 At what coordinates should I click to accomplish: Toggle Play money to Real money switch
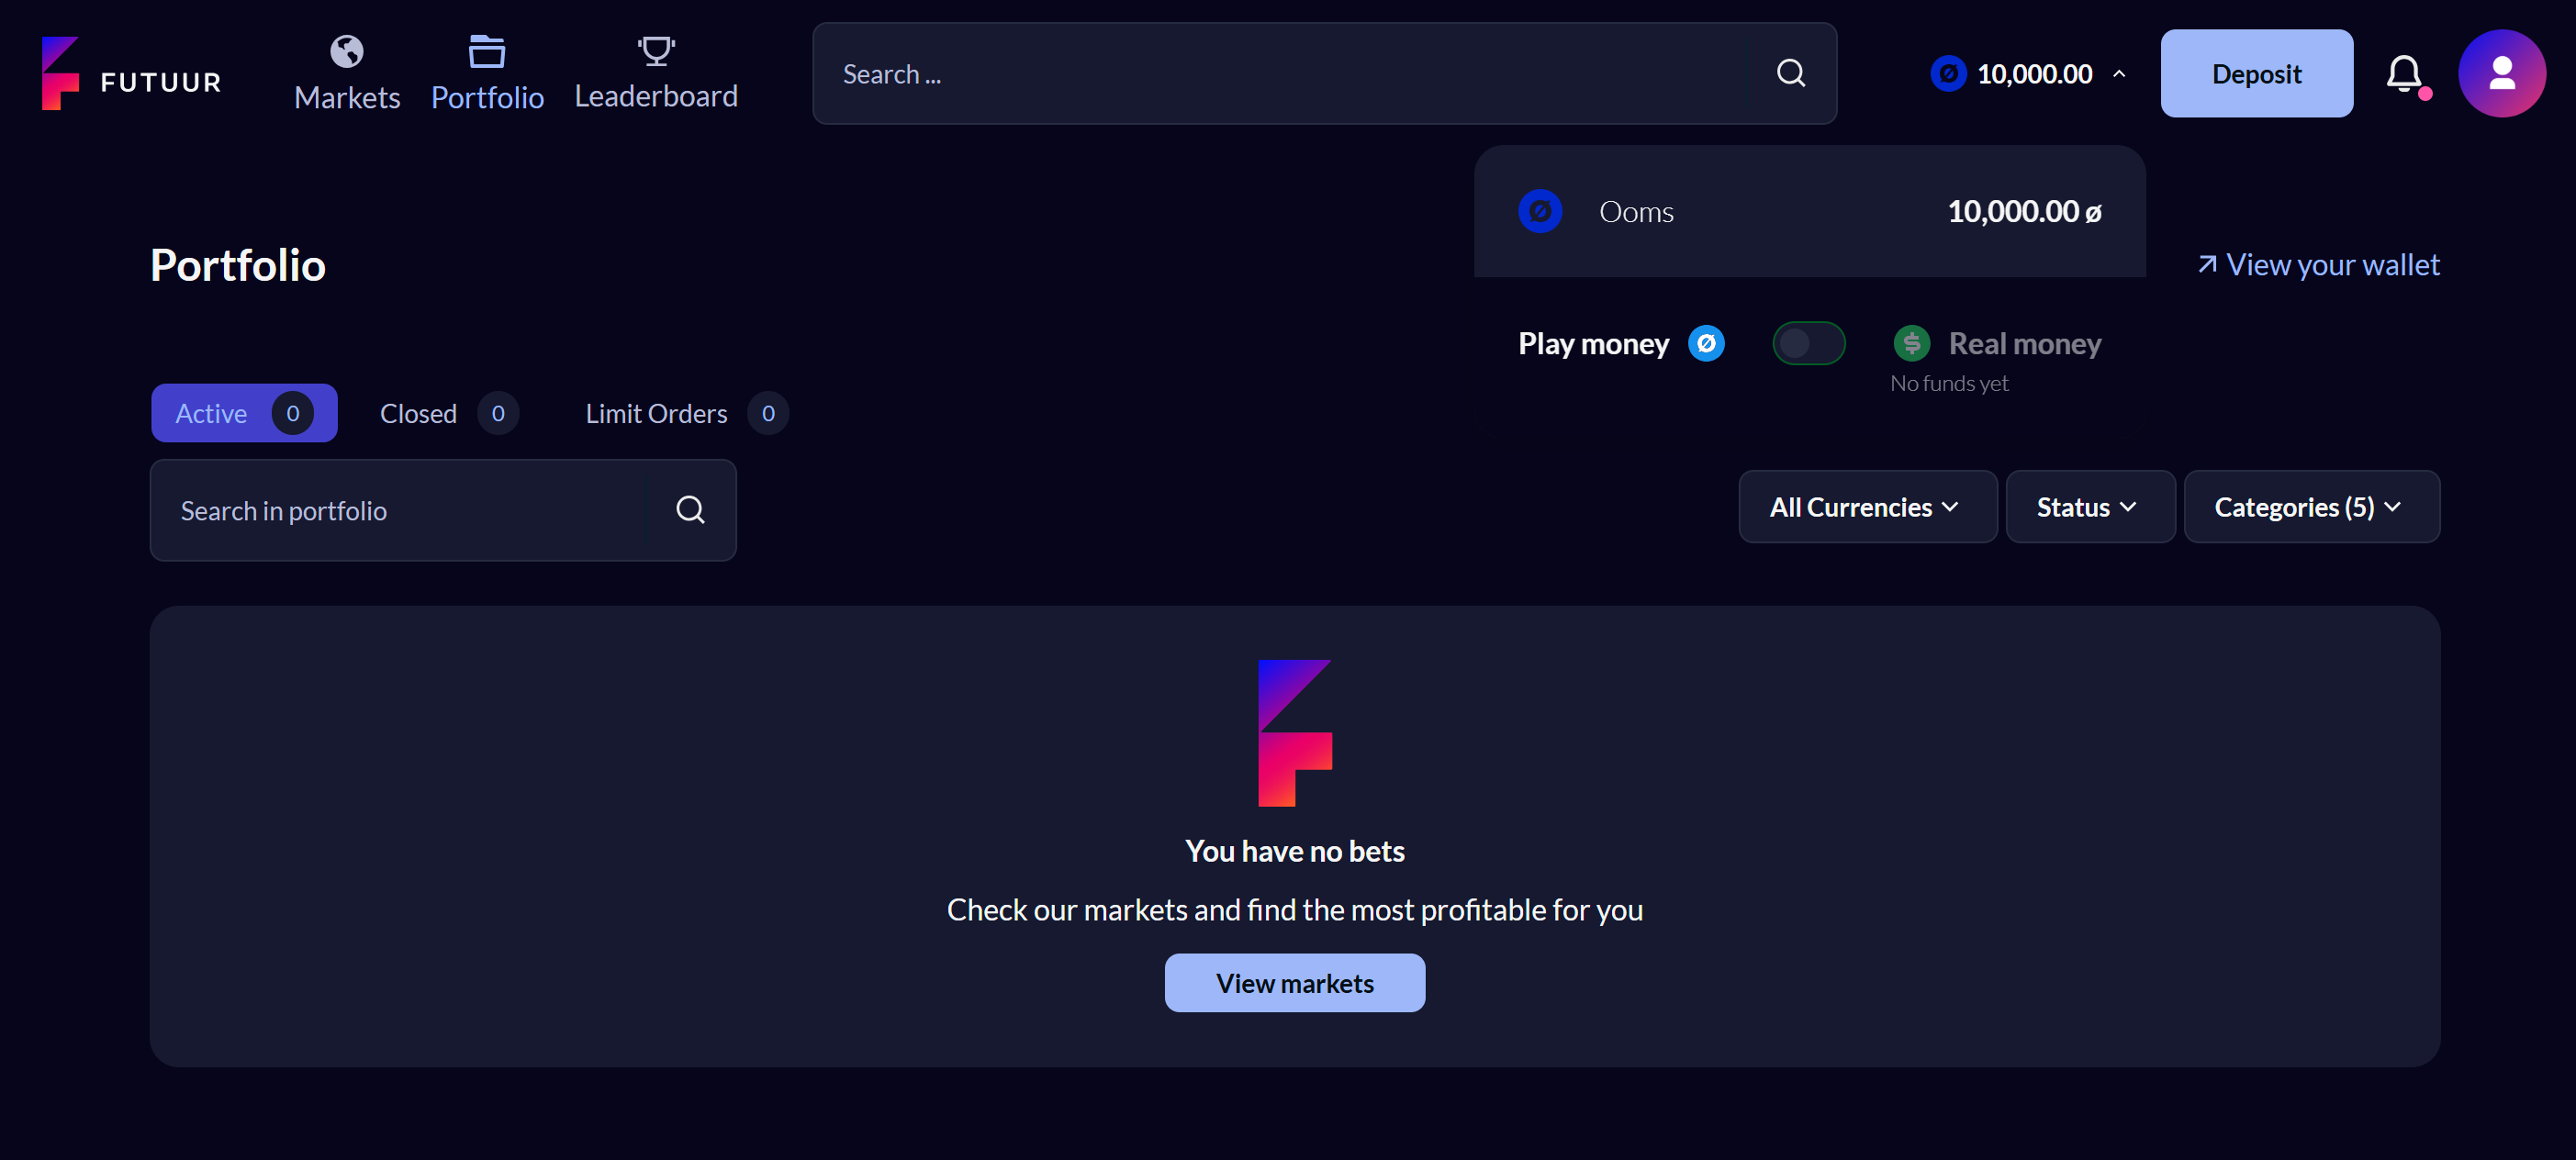[x=1809, y=344]
